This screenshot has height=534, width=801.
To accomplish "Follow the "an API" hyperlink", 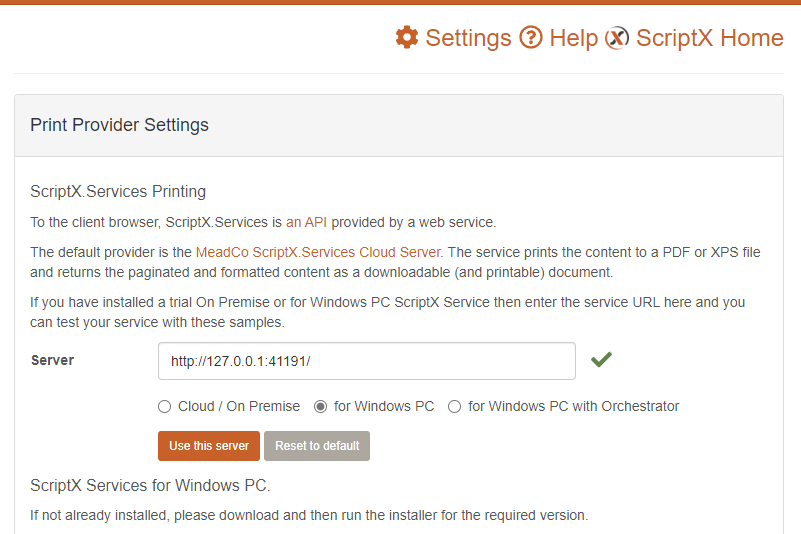I will point(306,222).
